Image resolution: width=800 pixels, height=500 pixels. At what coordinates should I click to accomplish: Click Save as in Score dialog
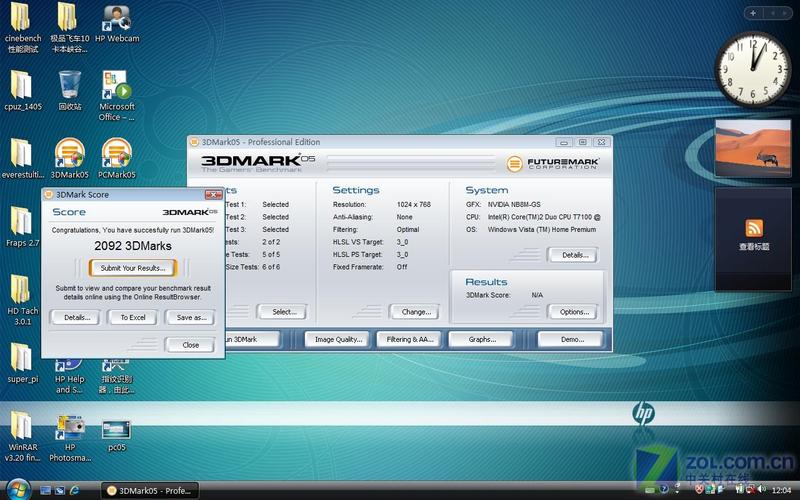pyautogui.click(x=191, y=317)
